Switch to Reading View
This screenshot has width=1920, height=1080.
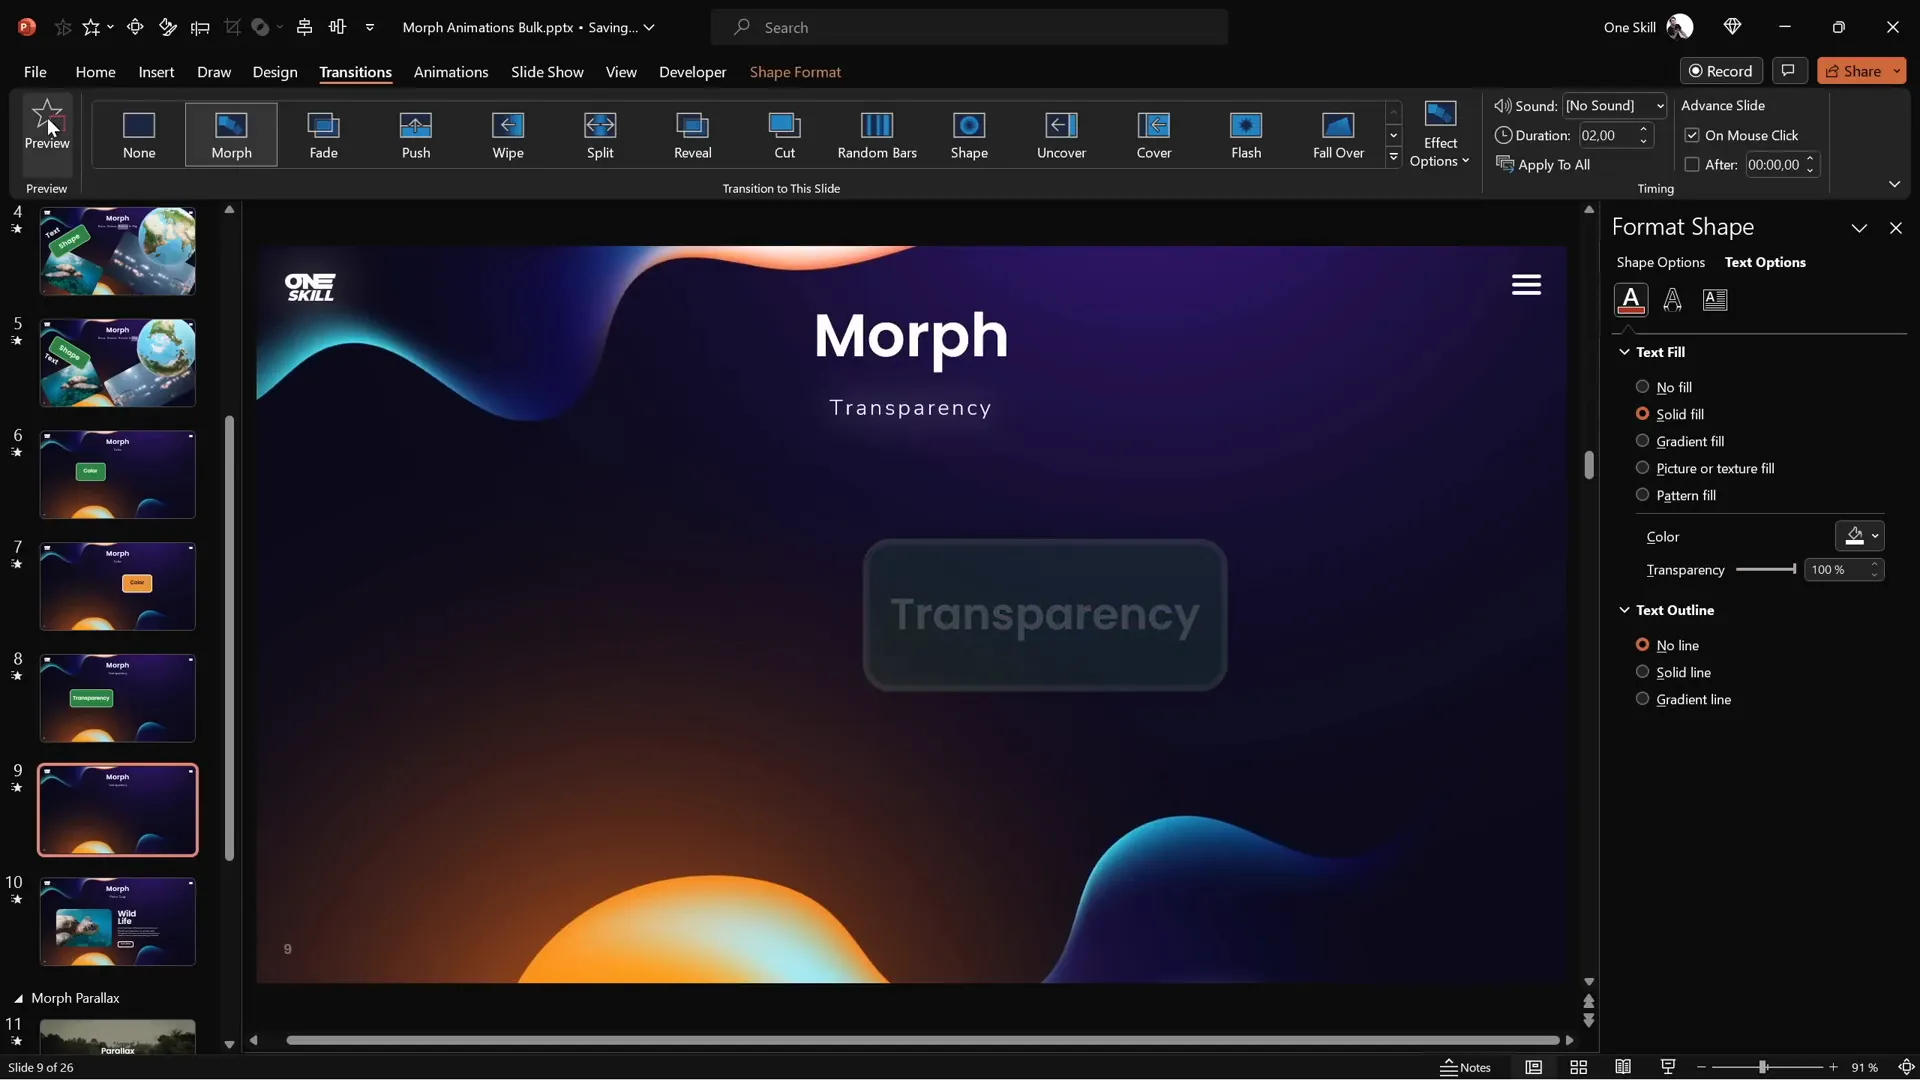[x=1623, y=1067]
